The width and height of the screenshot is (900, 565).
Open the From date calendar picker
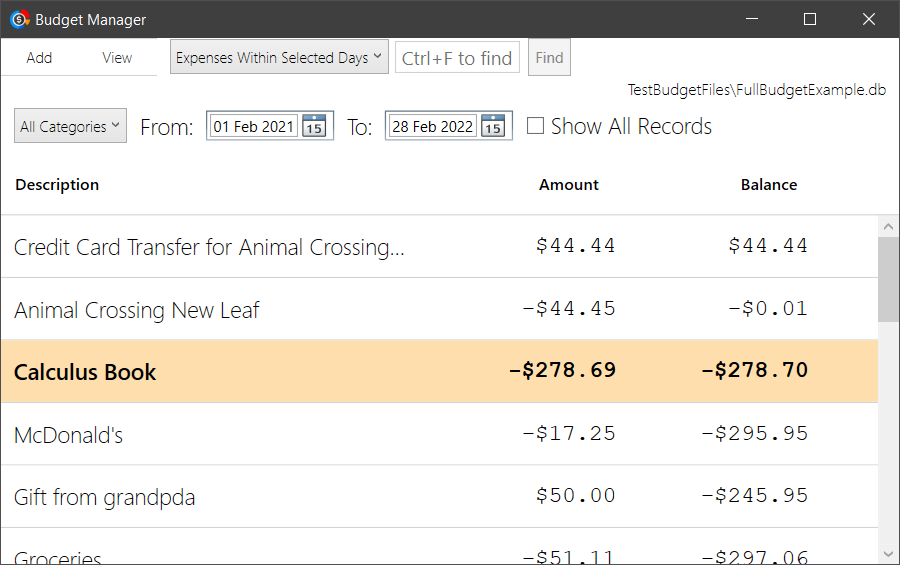(314, 126)
